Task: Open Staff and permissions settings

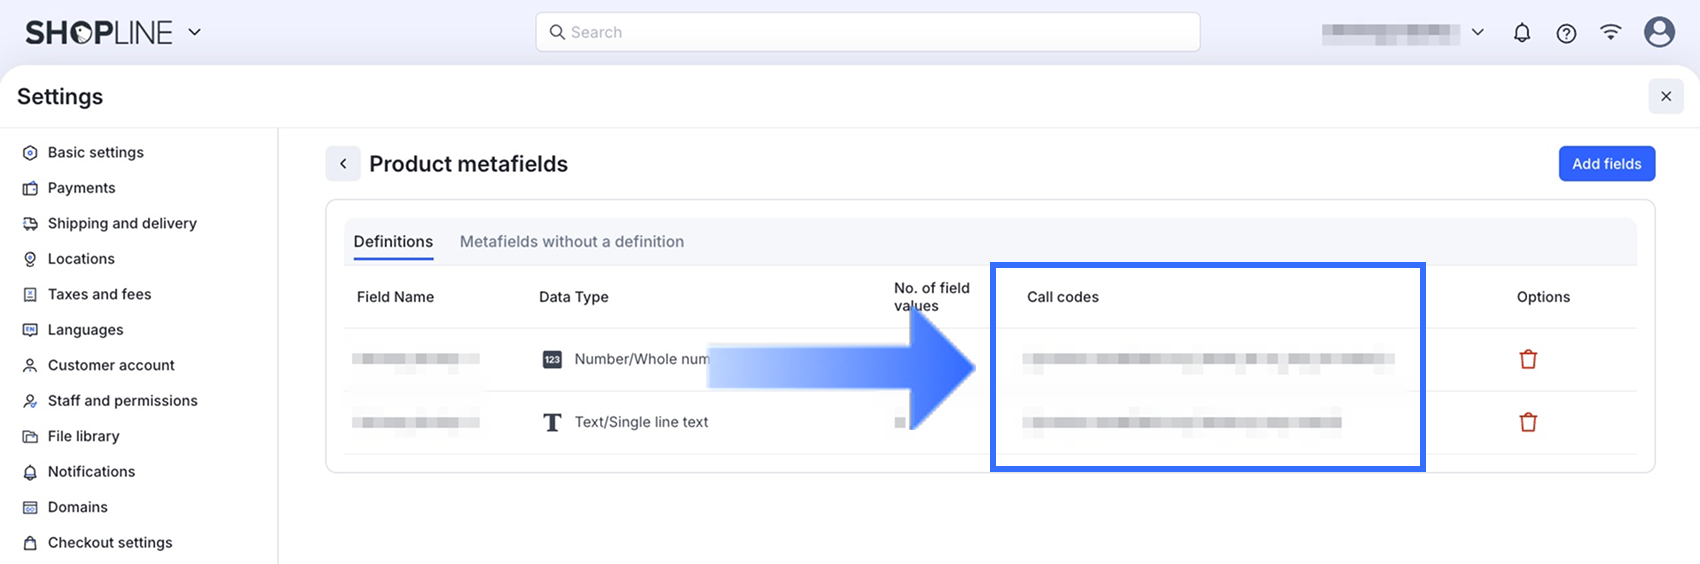Action: point(122,401)
